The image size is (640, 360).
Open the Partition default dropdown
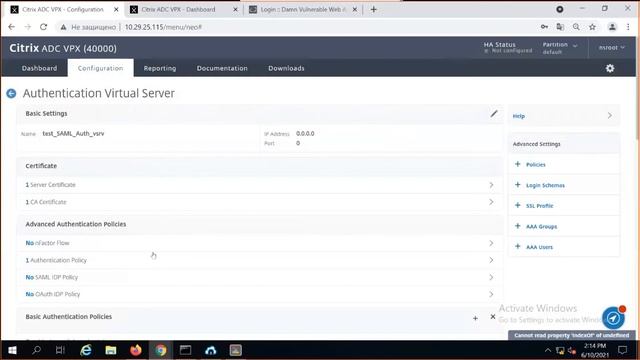pyautogui.click(x=560, y=48)
